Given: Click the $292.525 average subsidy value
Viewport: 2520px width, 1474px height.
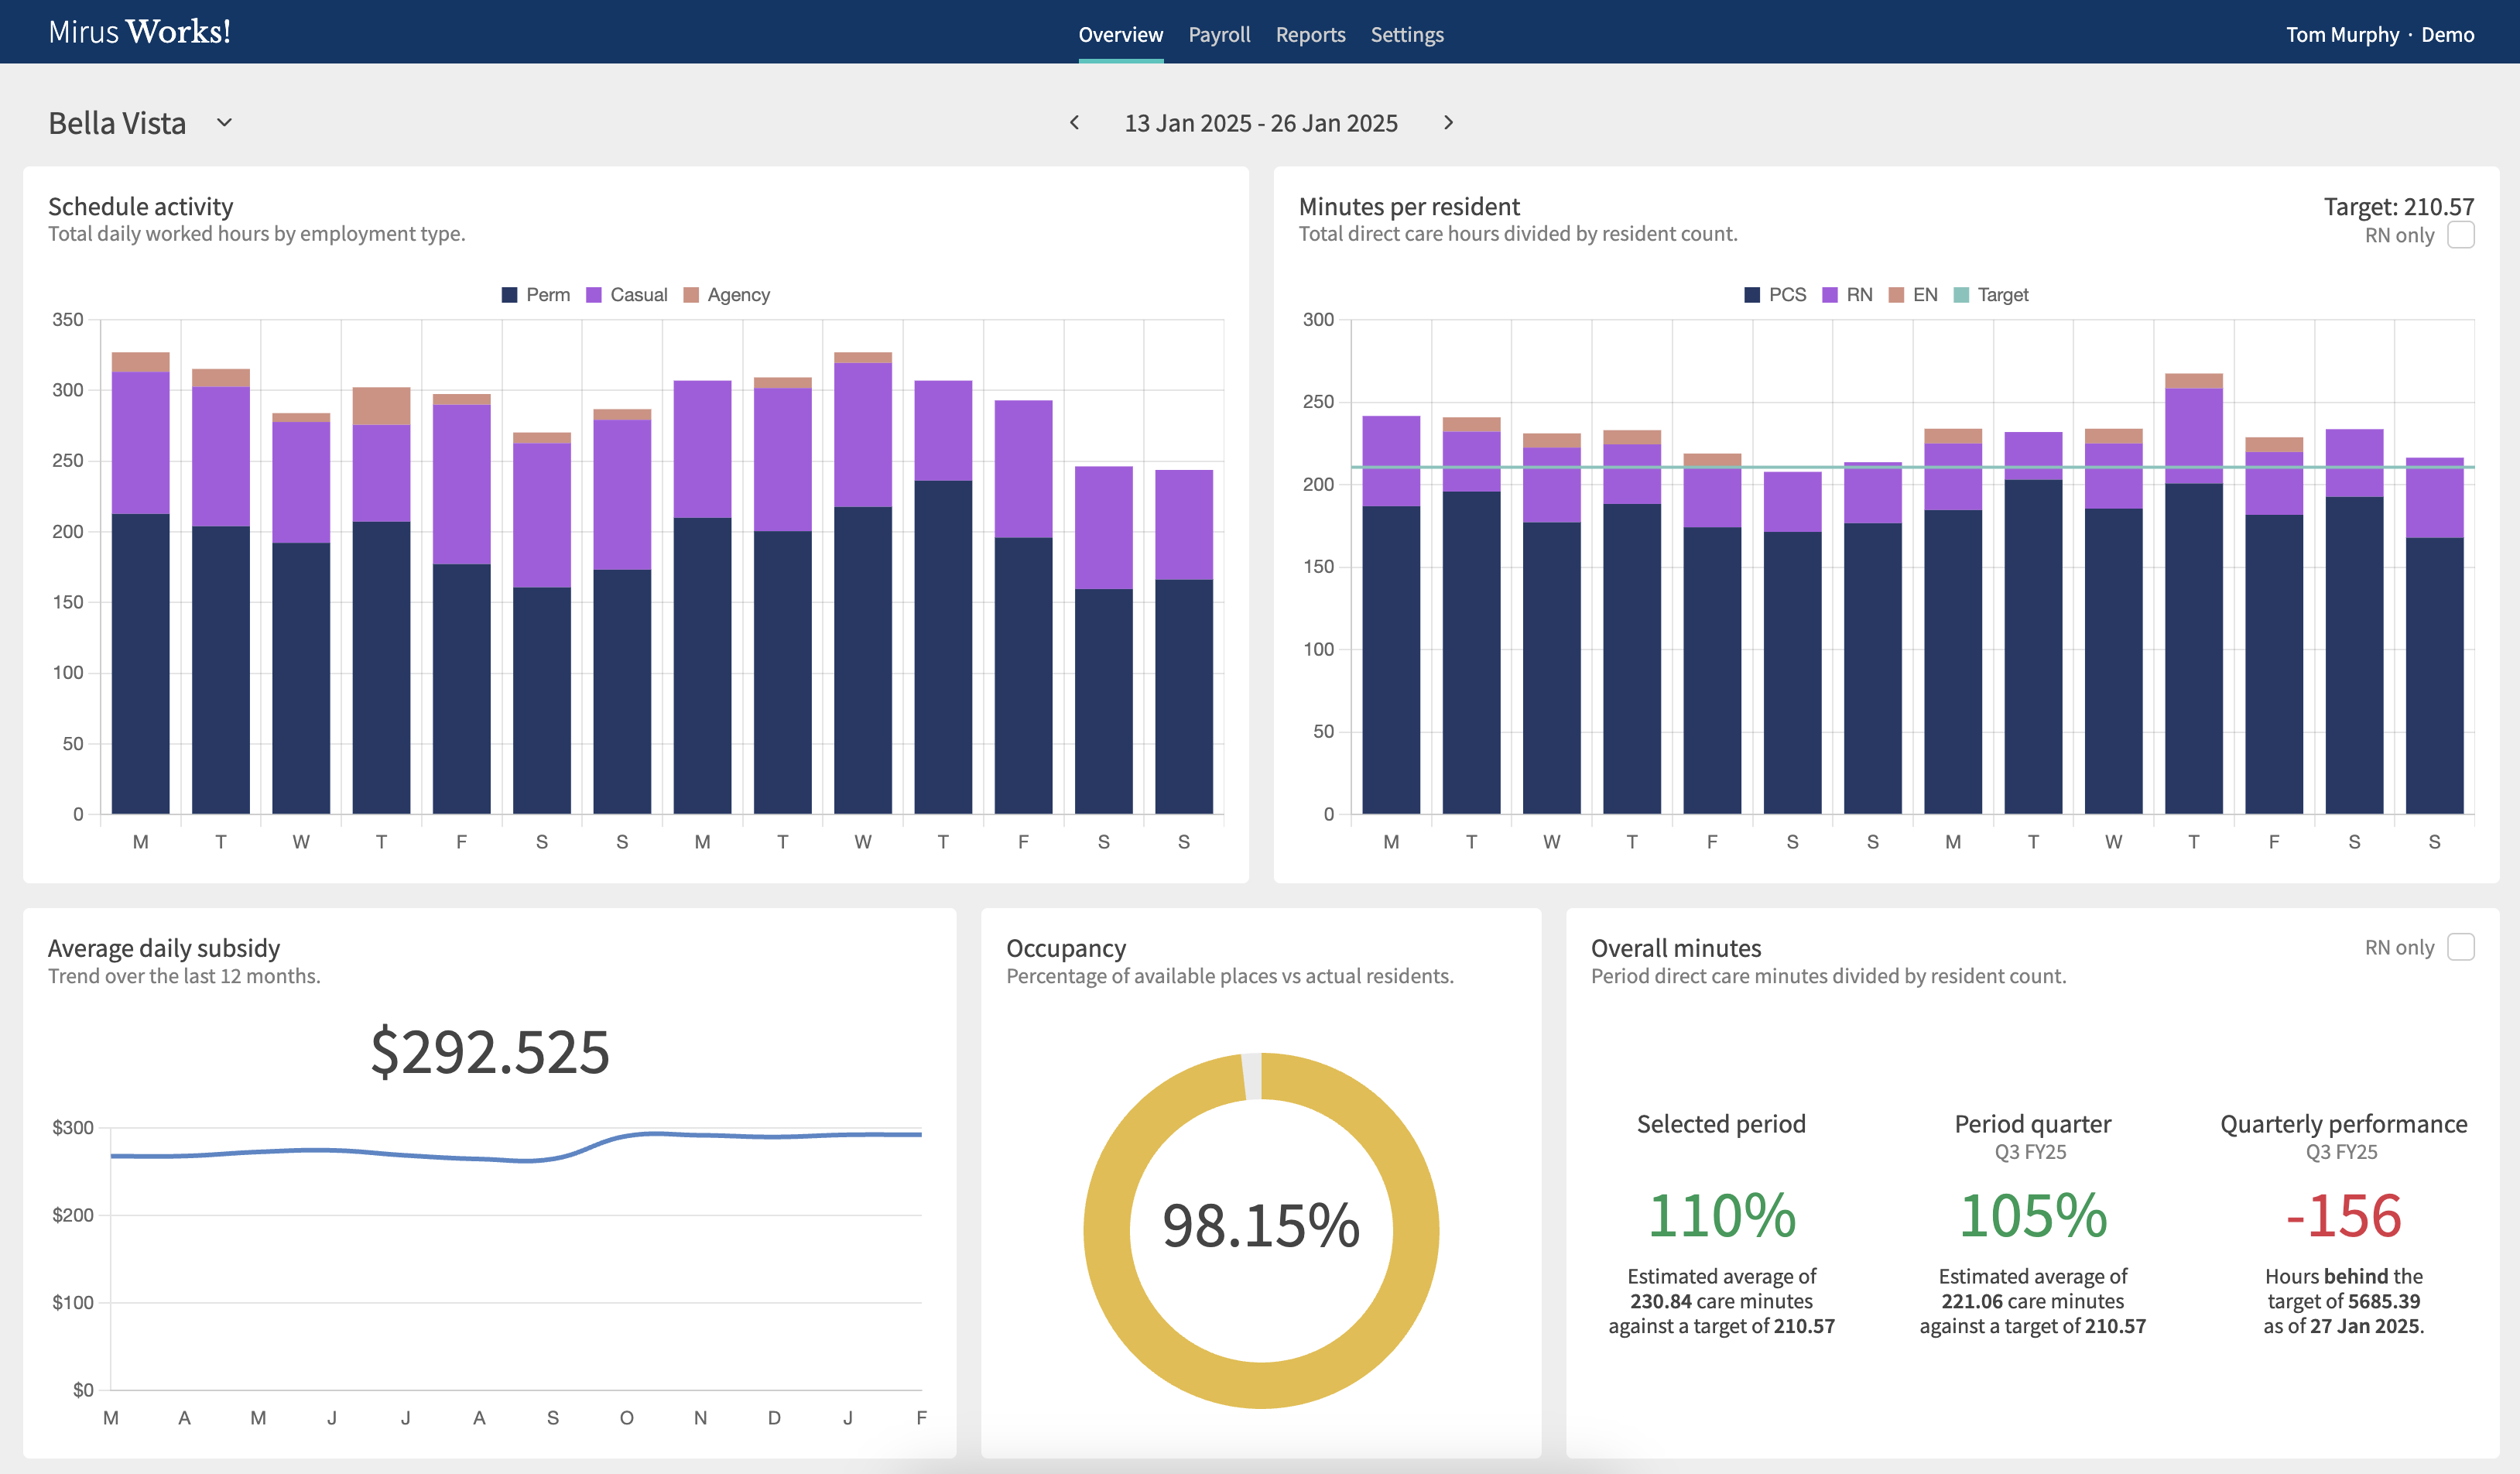Looking at the screenshot, I should tap(490, 1052).
